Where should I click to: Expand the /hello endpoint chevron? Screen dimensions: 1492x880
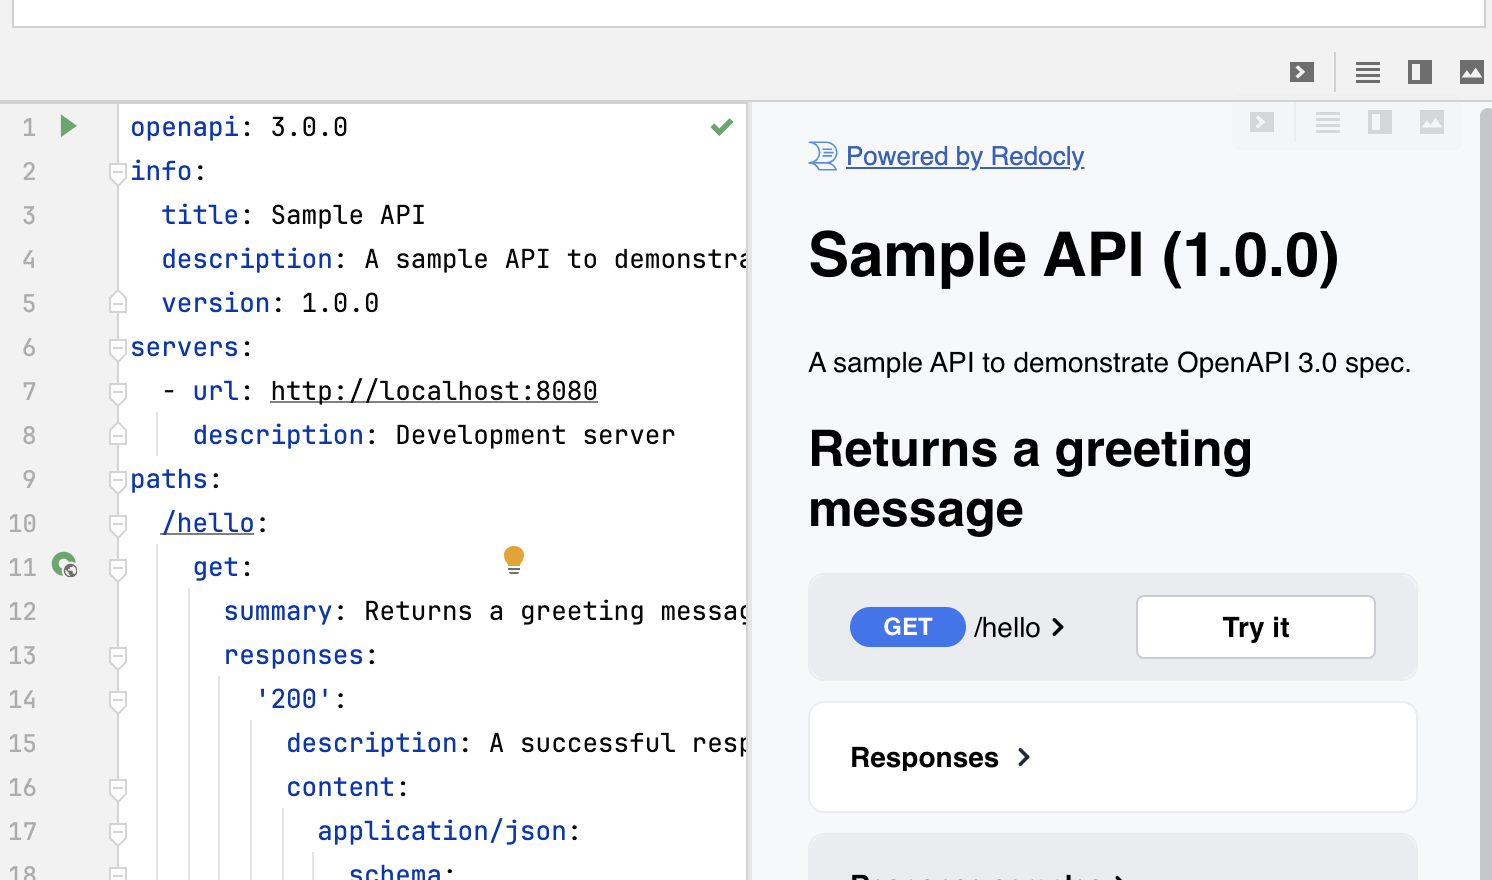click(1058, 627)
